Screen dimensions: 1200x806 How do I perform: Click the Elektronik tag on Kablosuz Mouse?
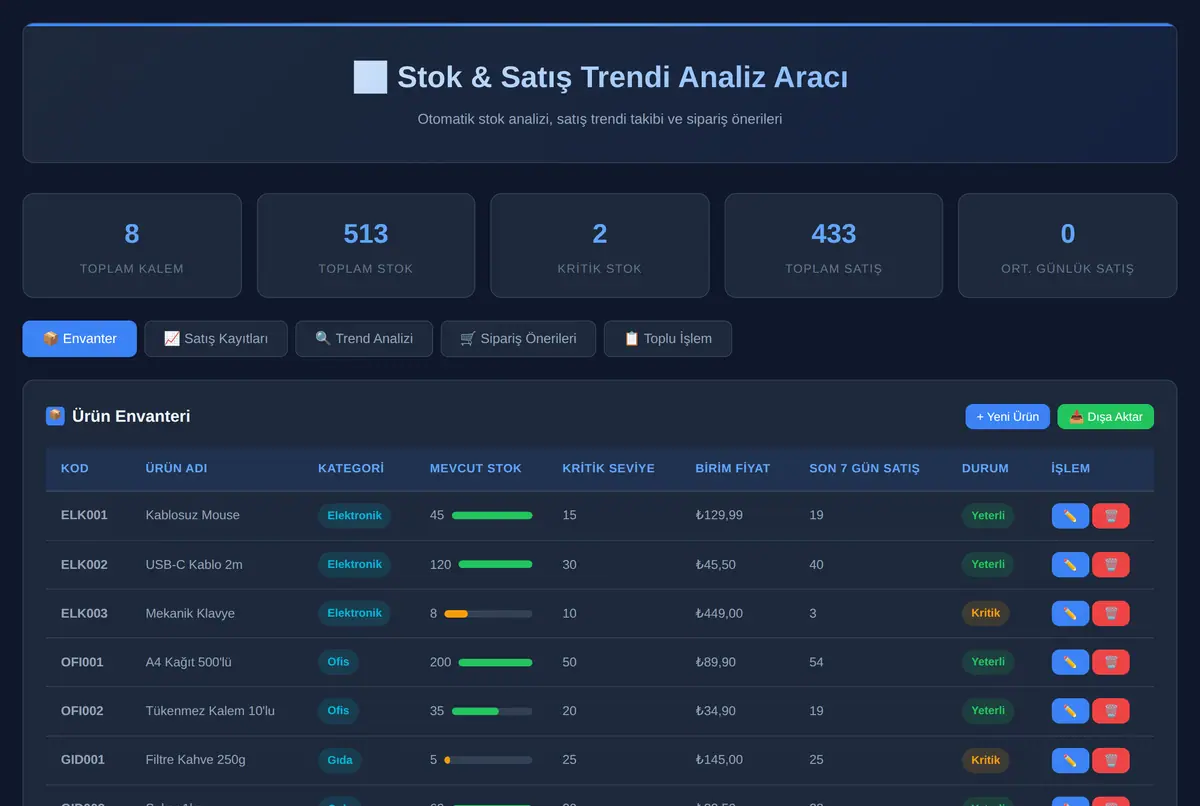[x=354, y=516]
